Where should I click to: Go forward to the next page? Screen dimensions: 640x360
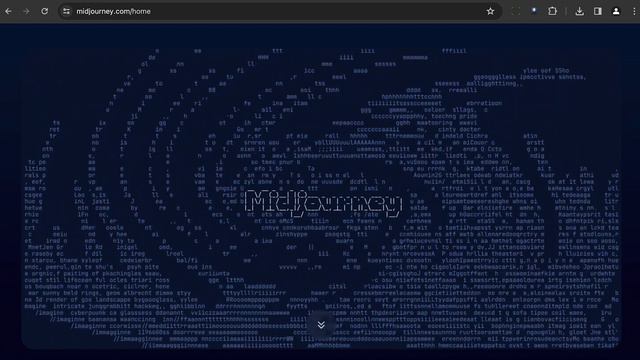[27, 11]
